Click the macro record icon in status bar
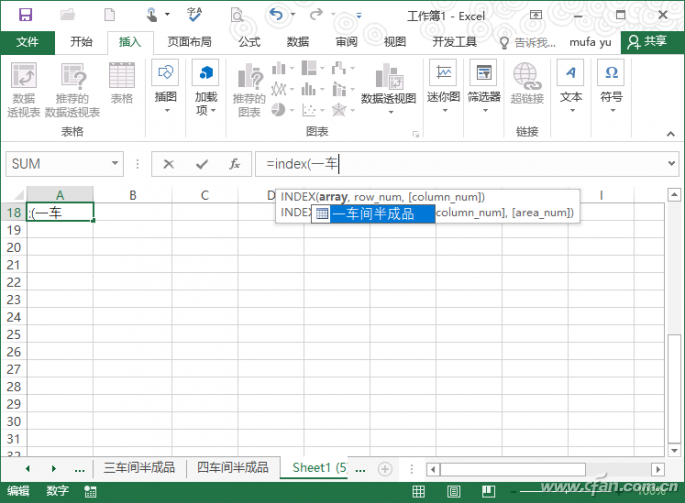Viewport: 685px width, 503px height. click(x=90, y=492)
